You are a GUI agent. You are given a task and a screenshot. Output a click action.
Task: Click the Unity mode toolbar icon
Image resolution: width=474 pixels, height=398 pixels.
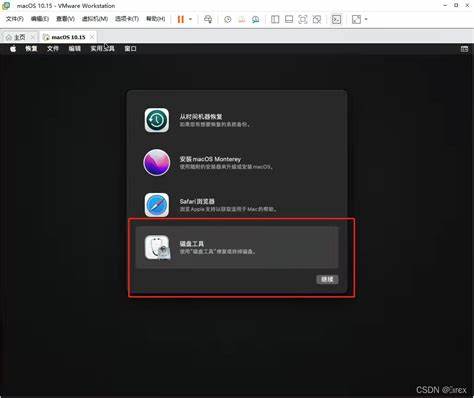(x=317, y=19)
